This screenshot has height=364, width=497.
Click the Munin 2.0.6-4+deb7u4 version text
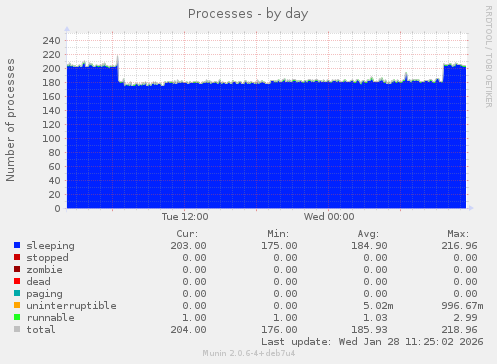(249, 353)
